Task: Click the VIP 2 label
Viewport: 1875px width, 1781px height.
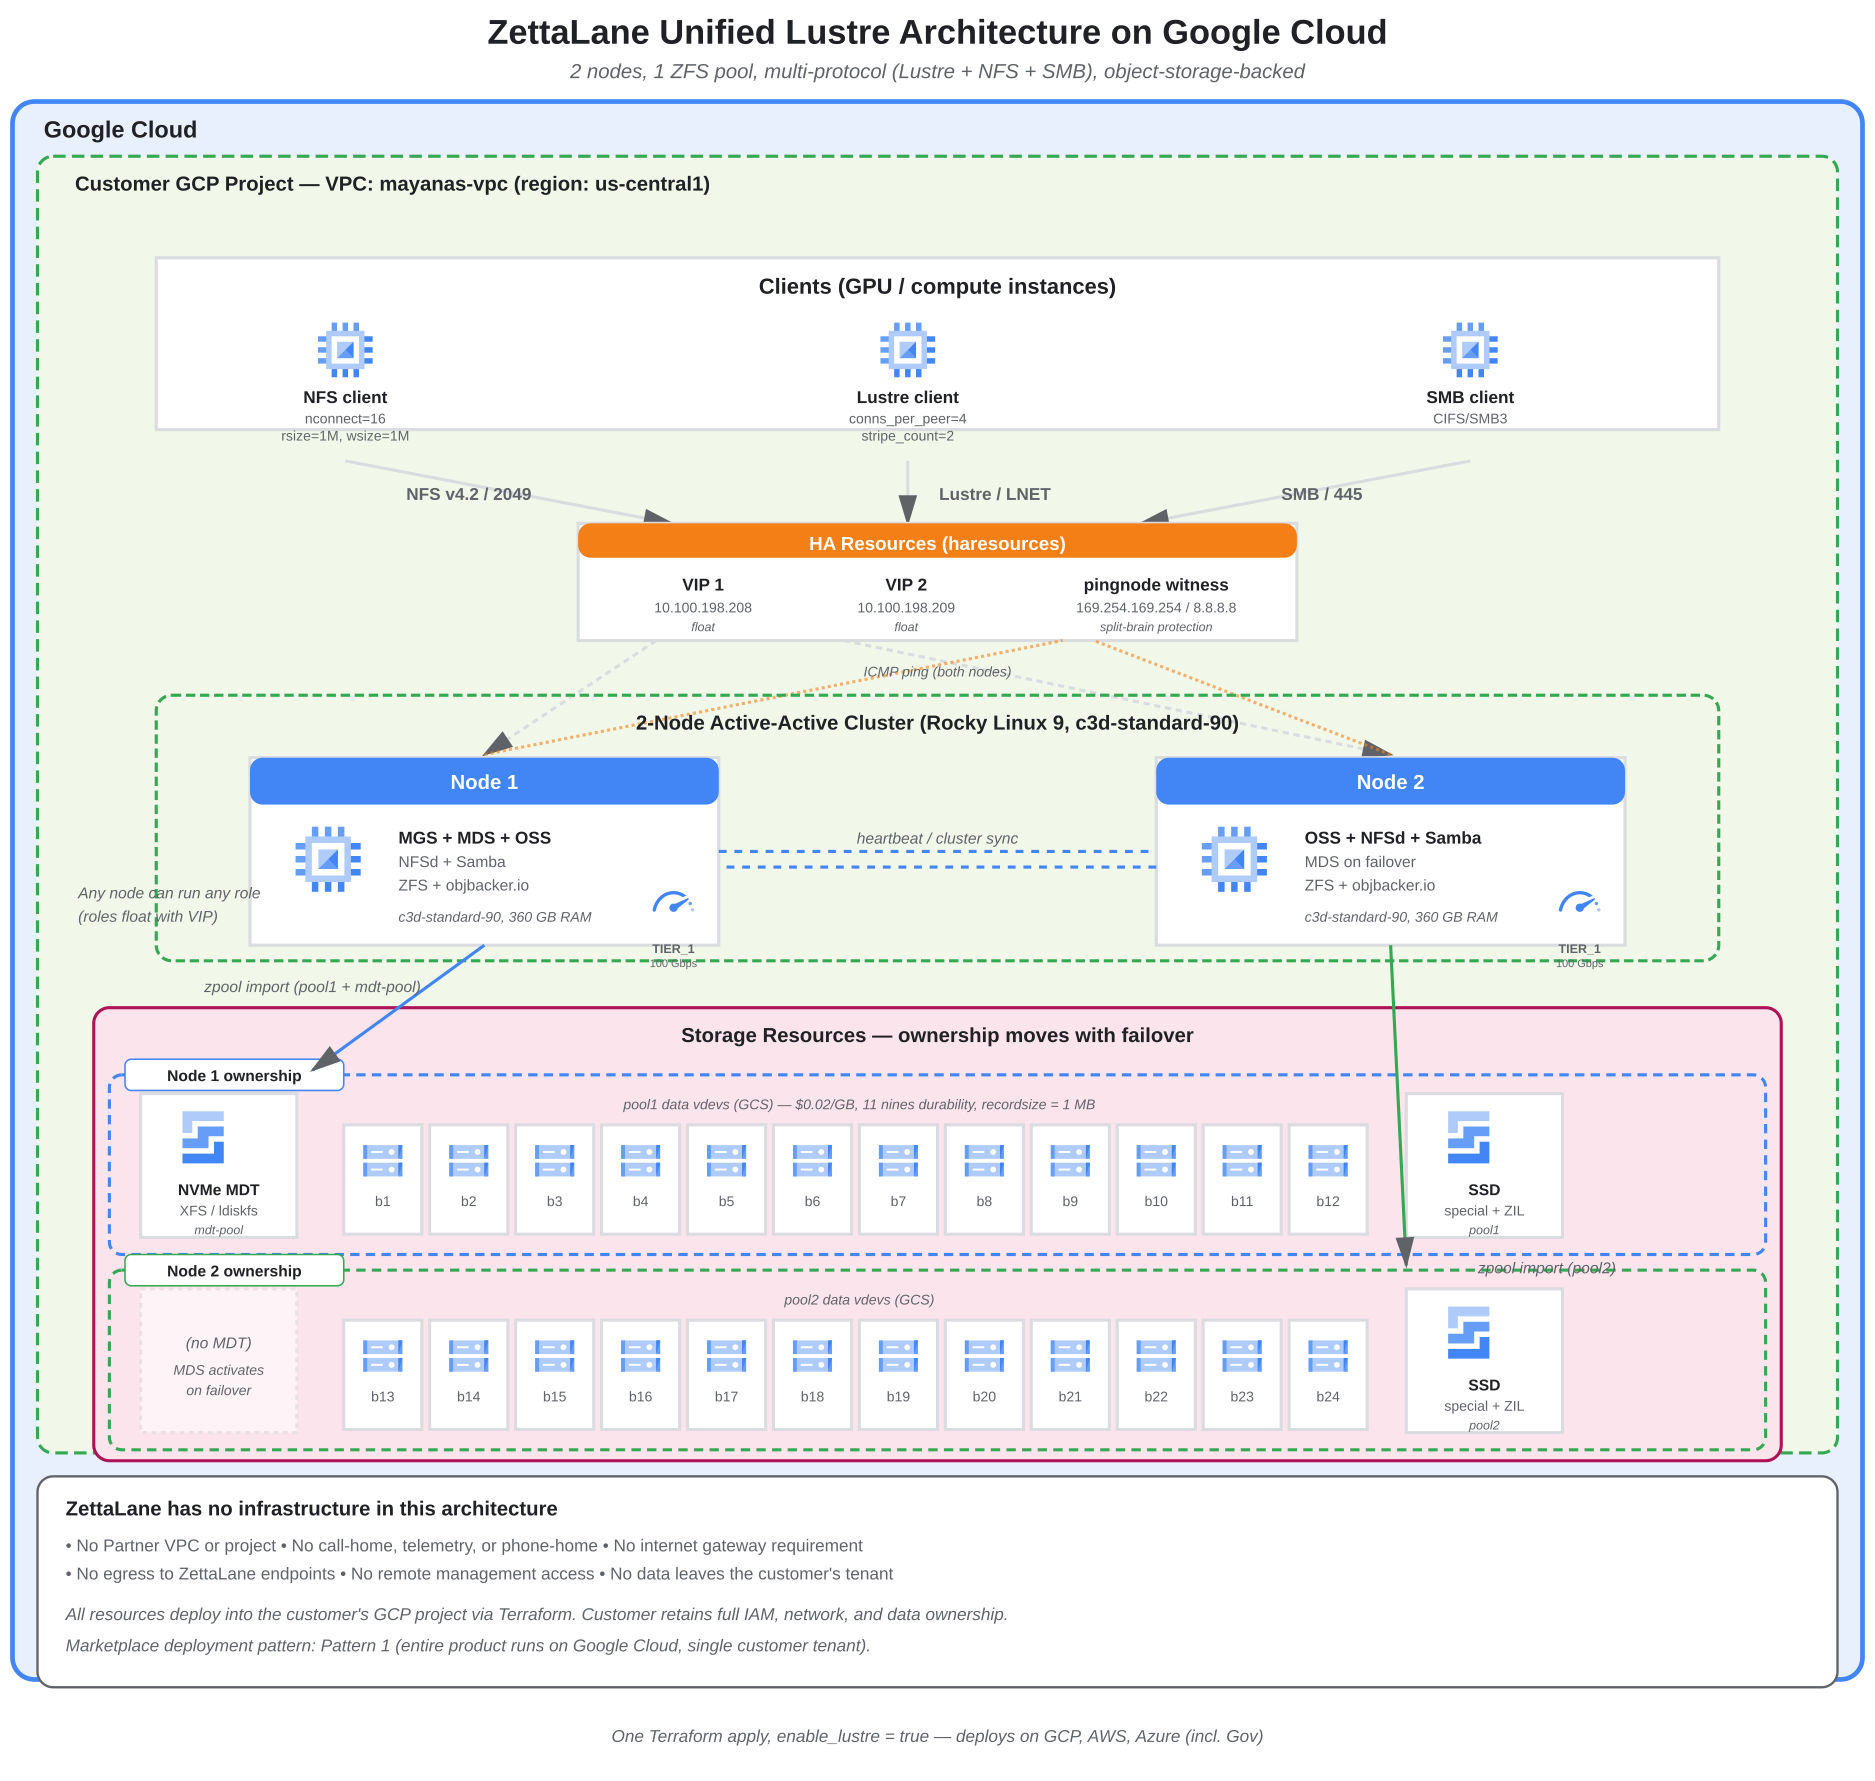Action: [x=906, y=585]
